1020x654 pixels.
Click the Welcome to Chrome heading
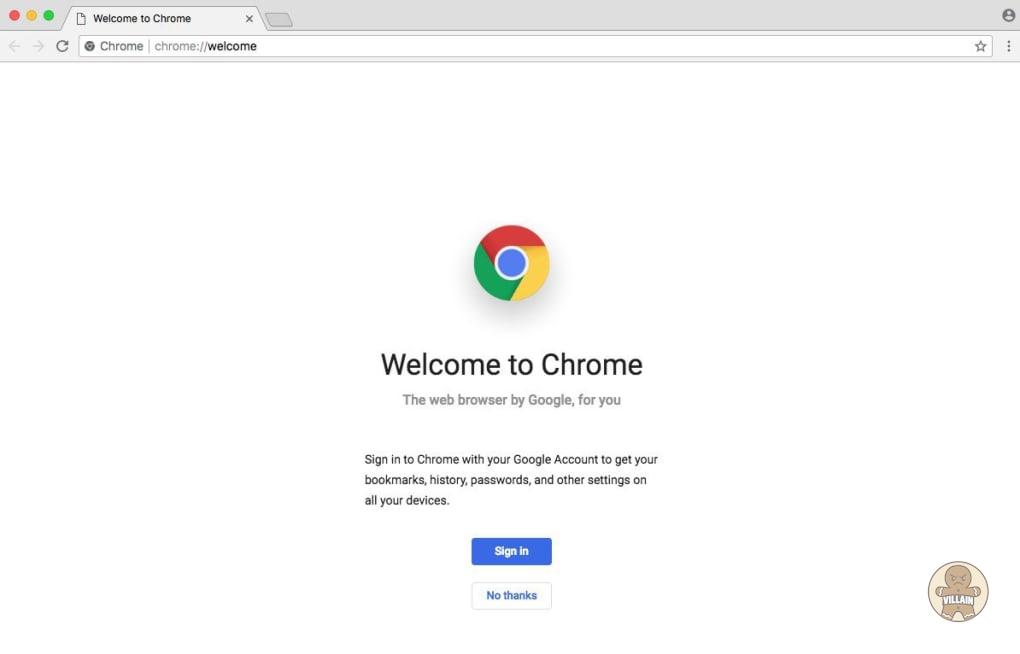pos(511,364)
